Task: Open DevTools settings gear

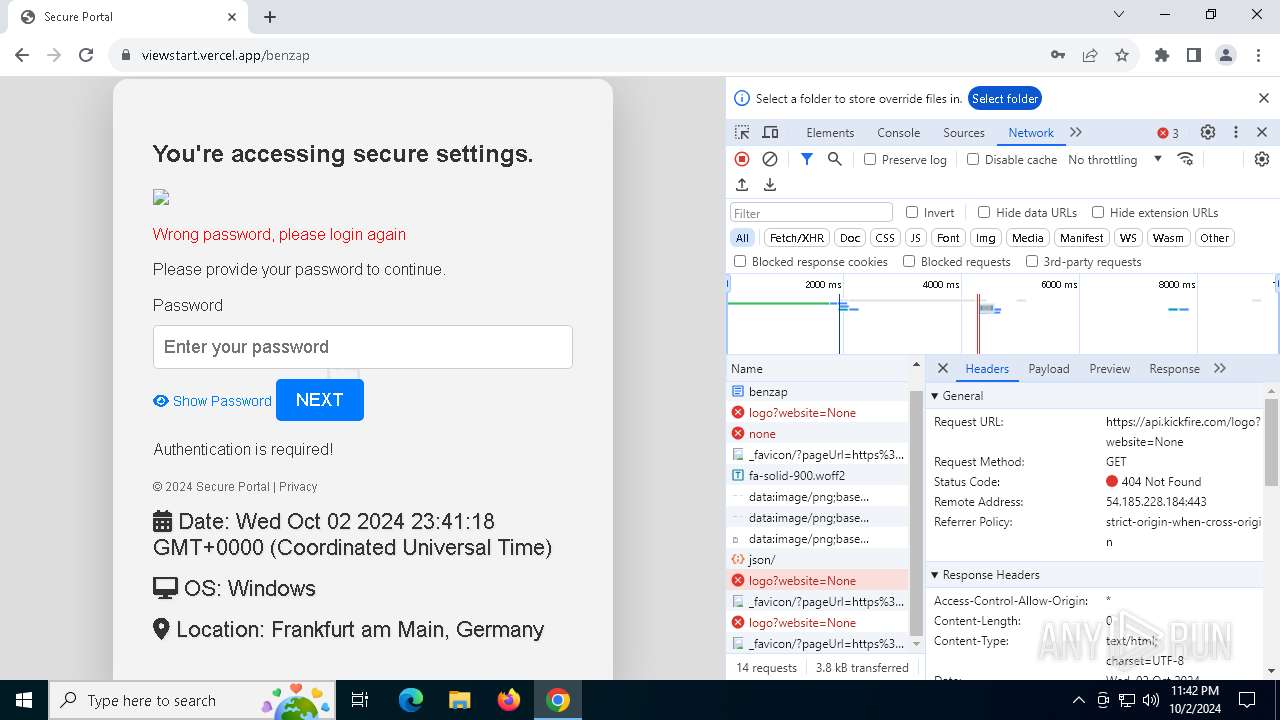Action: click(1208, 132)
